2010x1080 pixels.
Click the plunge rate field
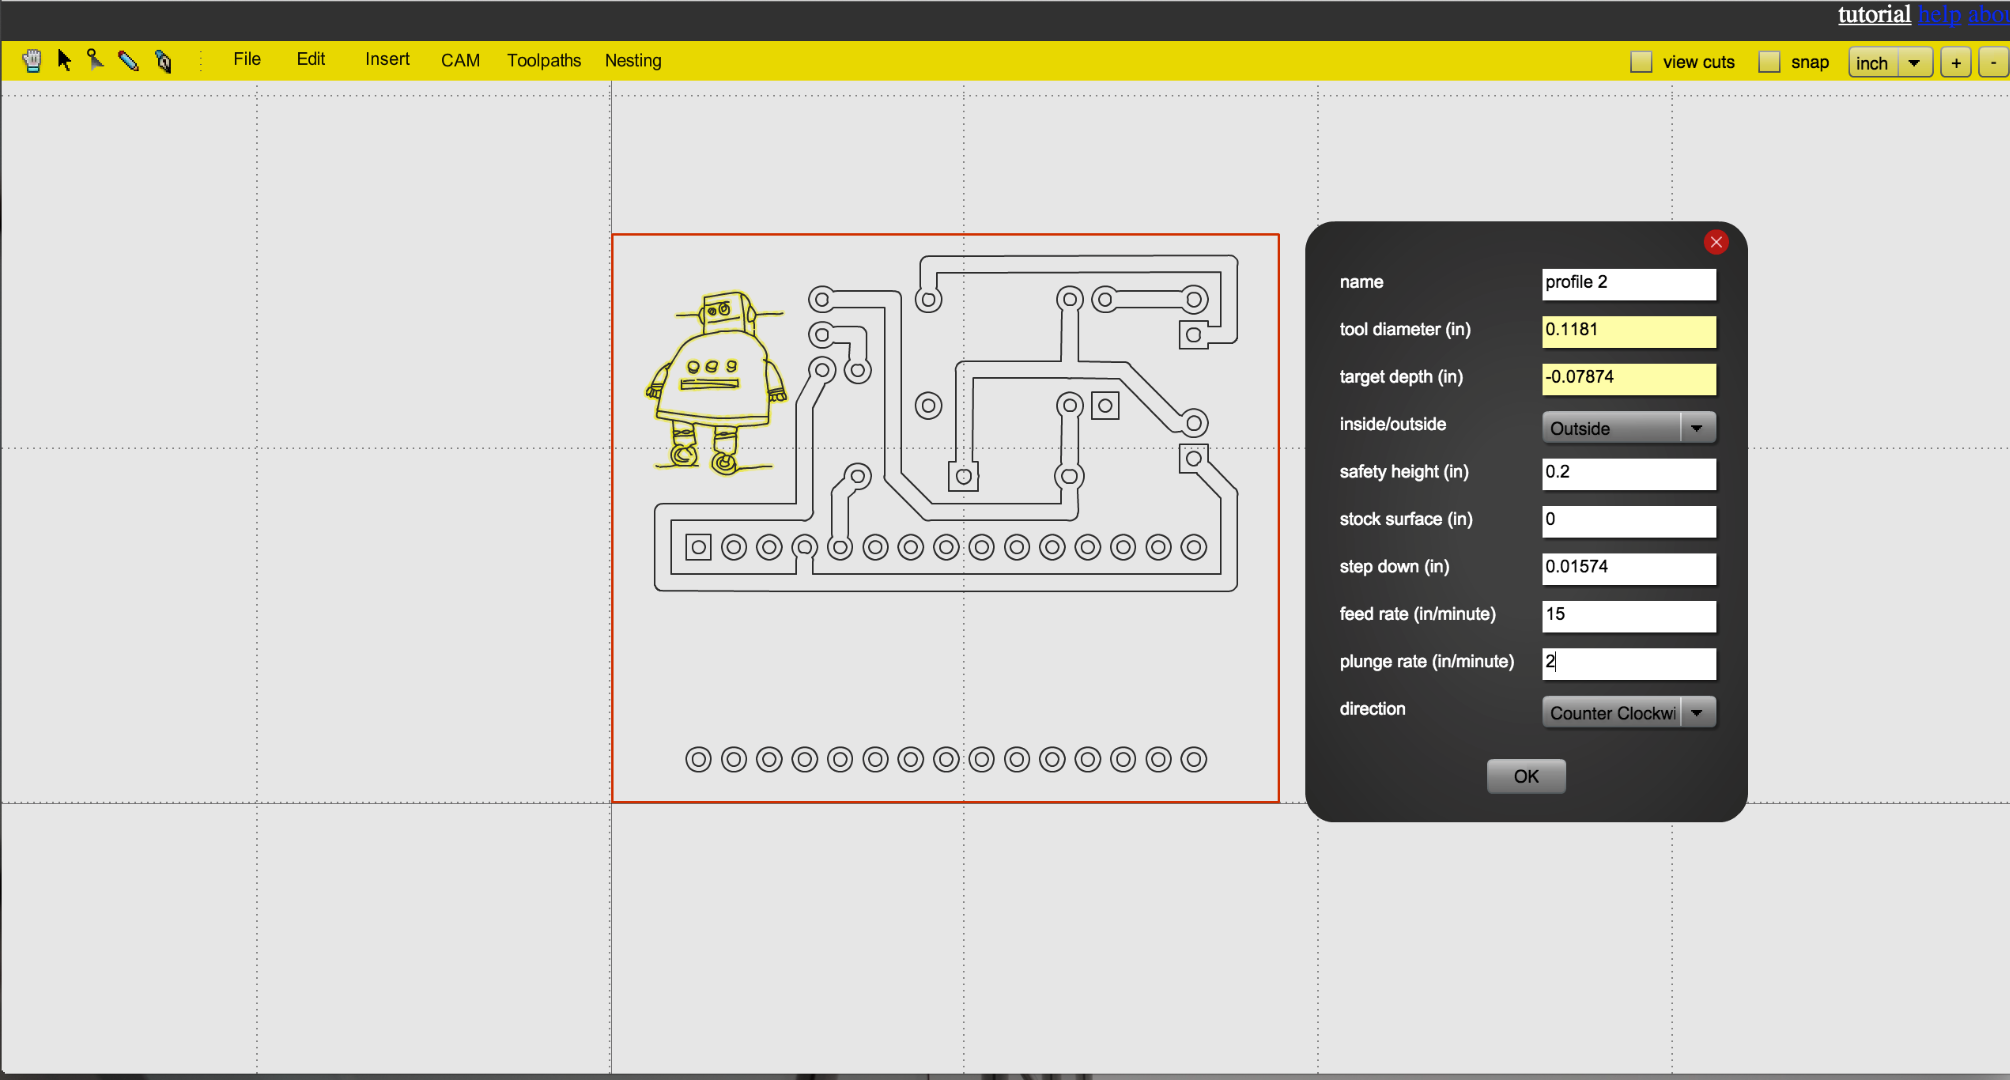[x=1628, y=663]
